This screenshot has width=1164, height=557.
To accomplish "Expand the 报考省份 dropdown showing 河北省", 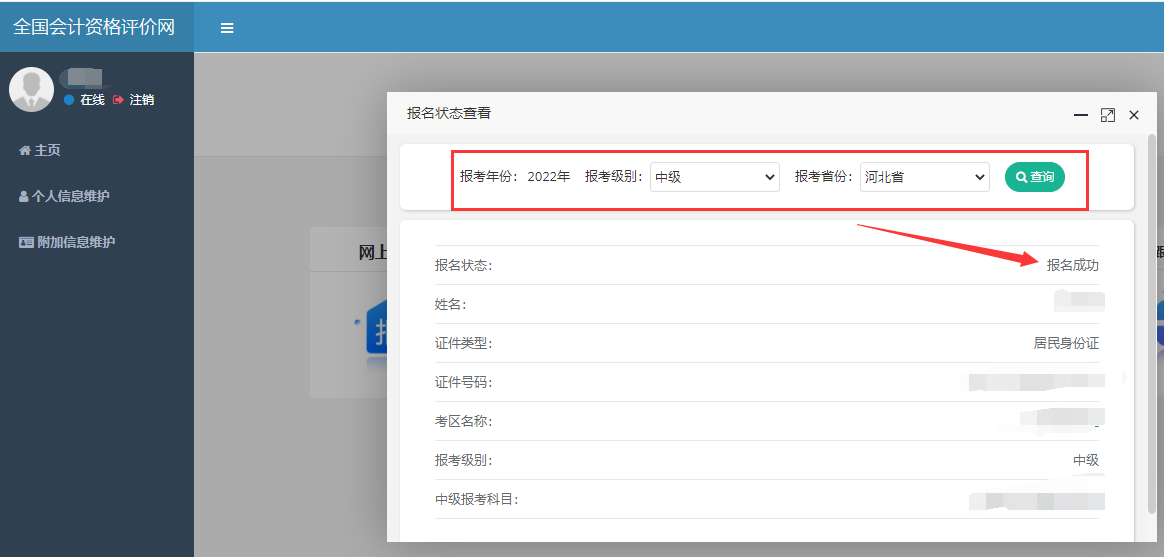I will coord(925,177).
